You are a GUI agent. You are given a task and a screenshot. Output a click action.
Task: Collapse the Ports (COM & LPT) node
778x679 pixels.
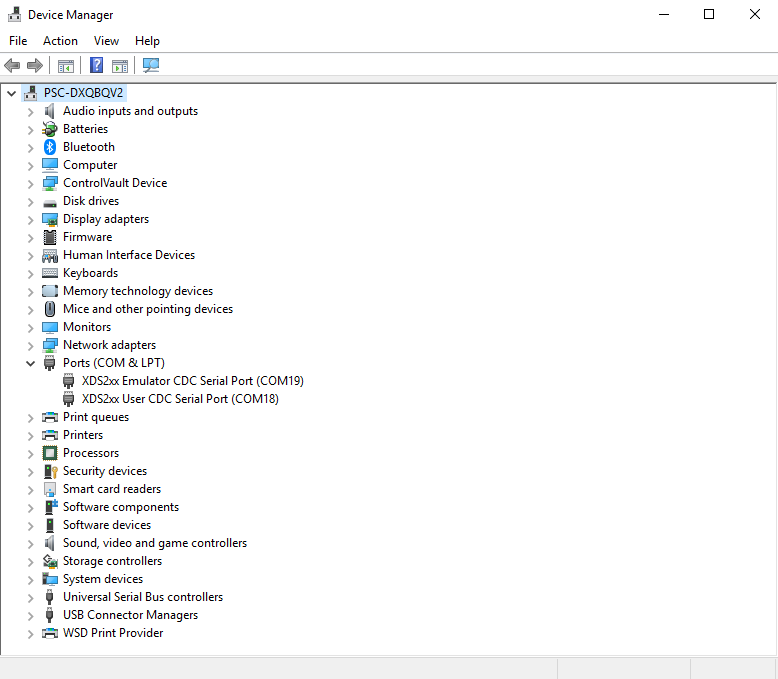coord(30,363)
